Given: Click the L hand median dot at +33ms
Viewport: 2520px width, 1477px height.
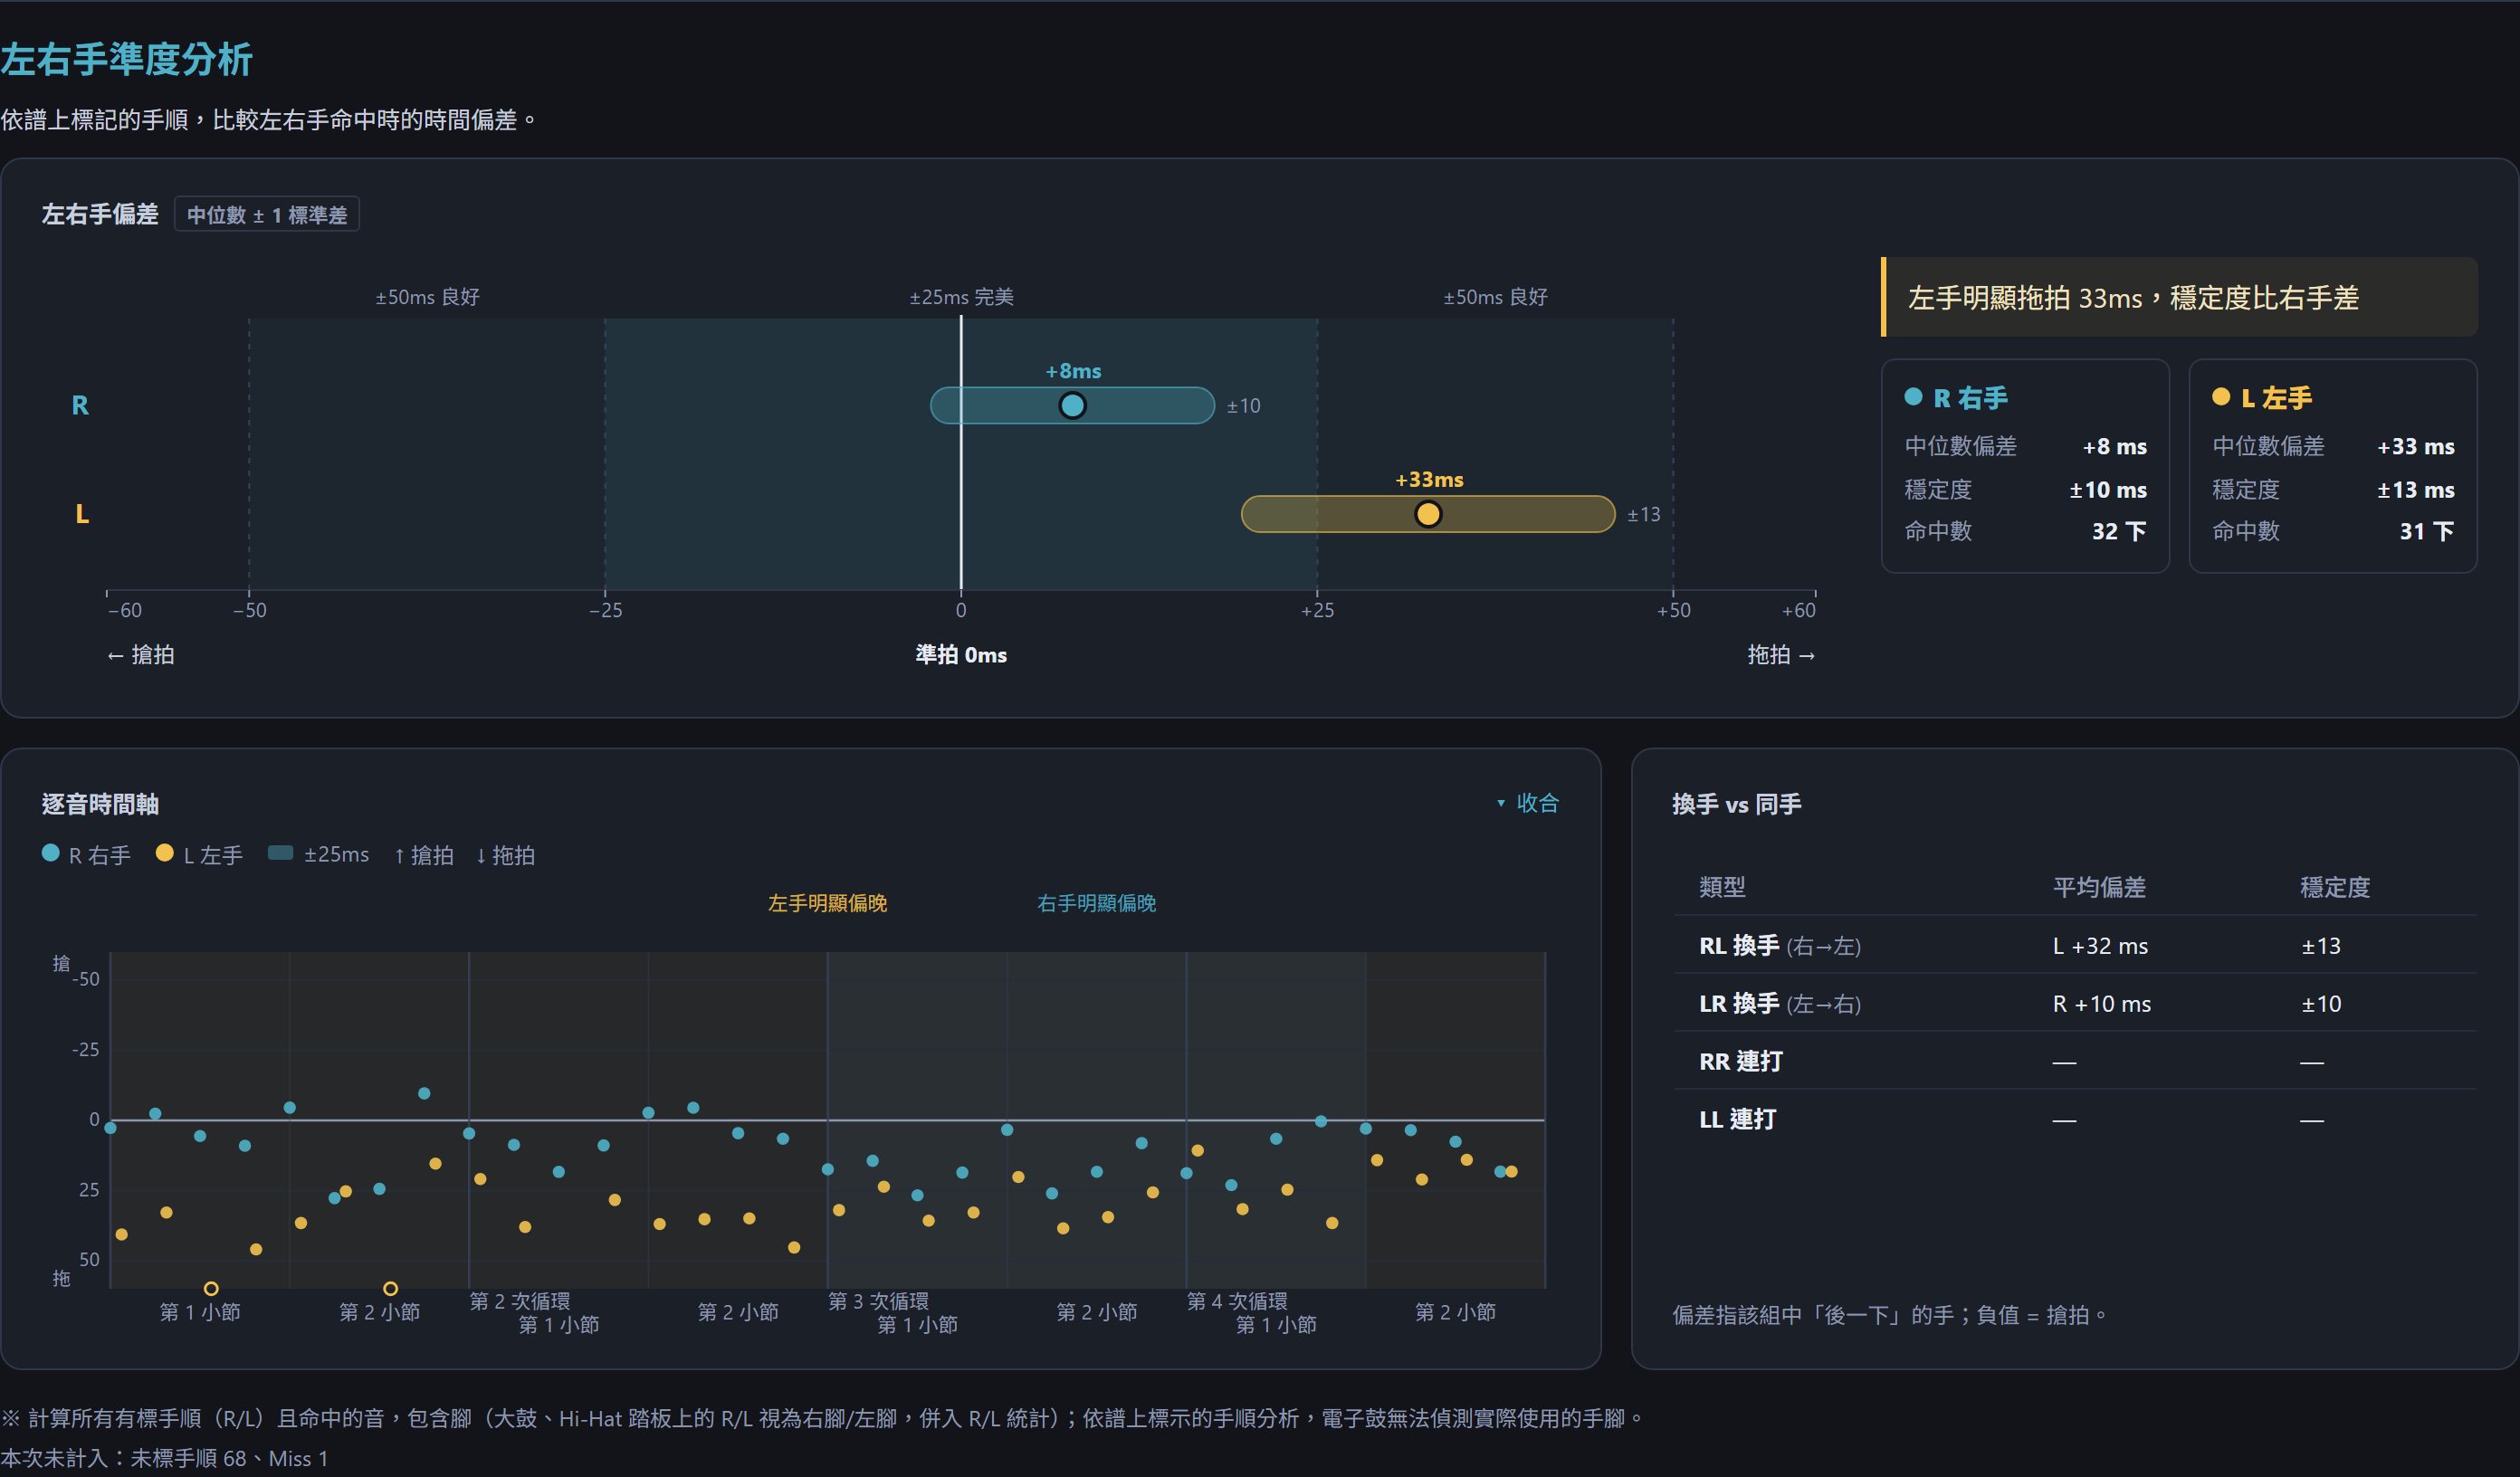Looking at the screenshot, I should click(1428, 514).
